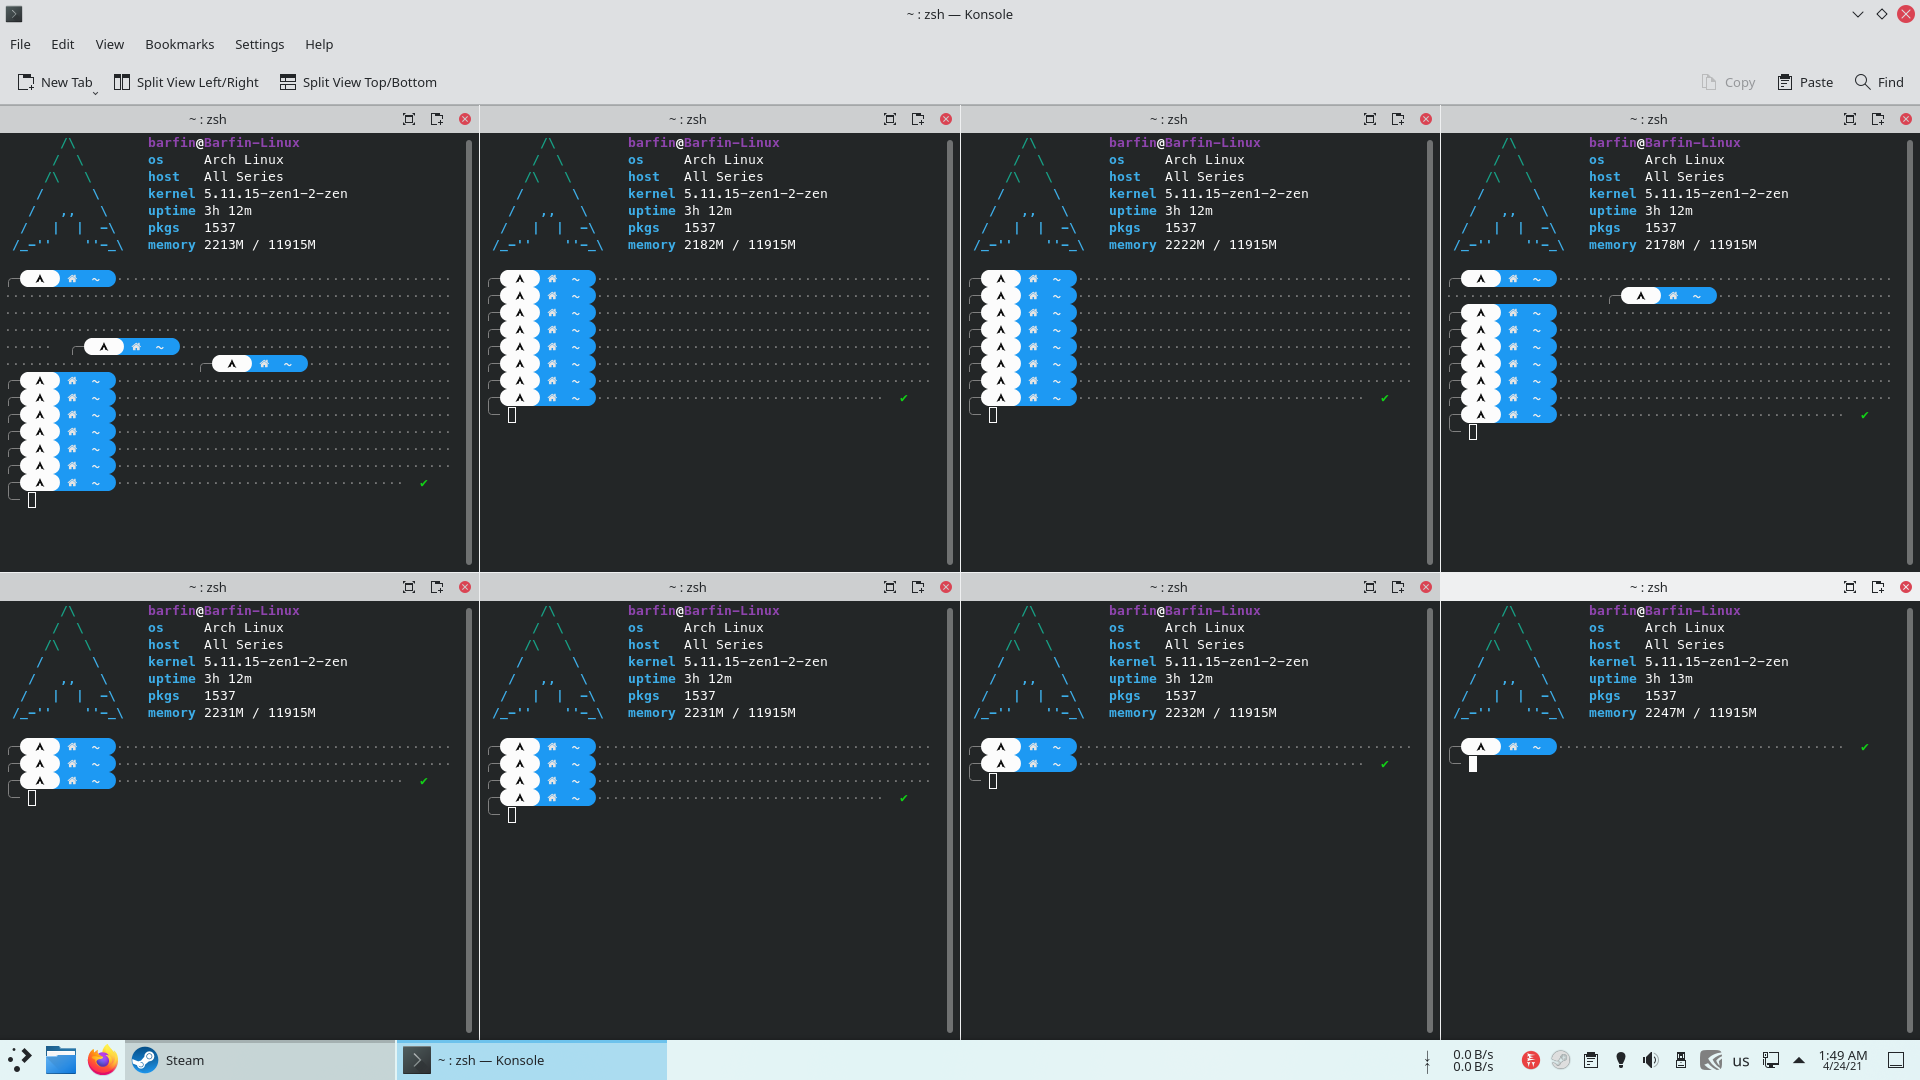Click the 'uptime 3h 13m' line

click(x=1641, y=679)
